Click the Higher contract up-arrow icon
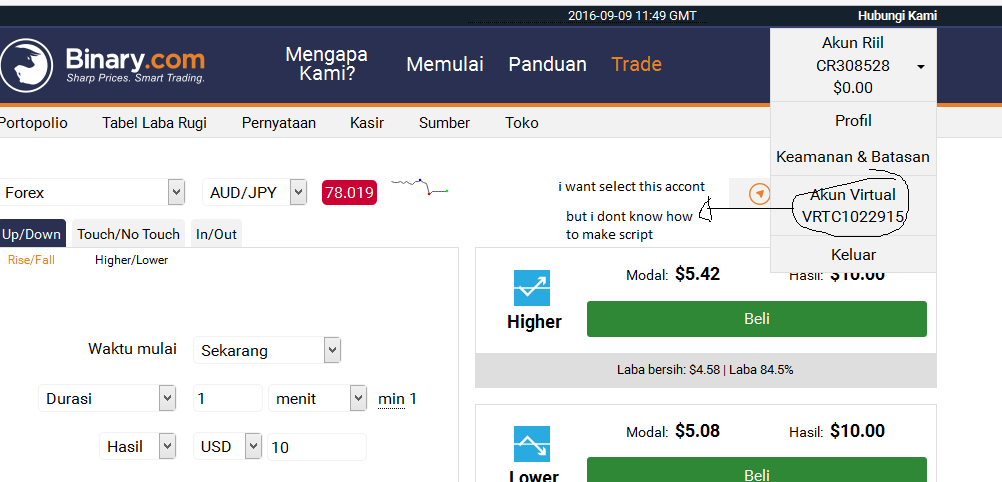 coord(532,288)
